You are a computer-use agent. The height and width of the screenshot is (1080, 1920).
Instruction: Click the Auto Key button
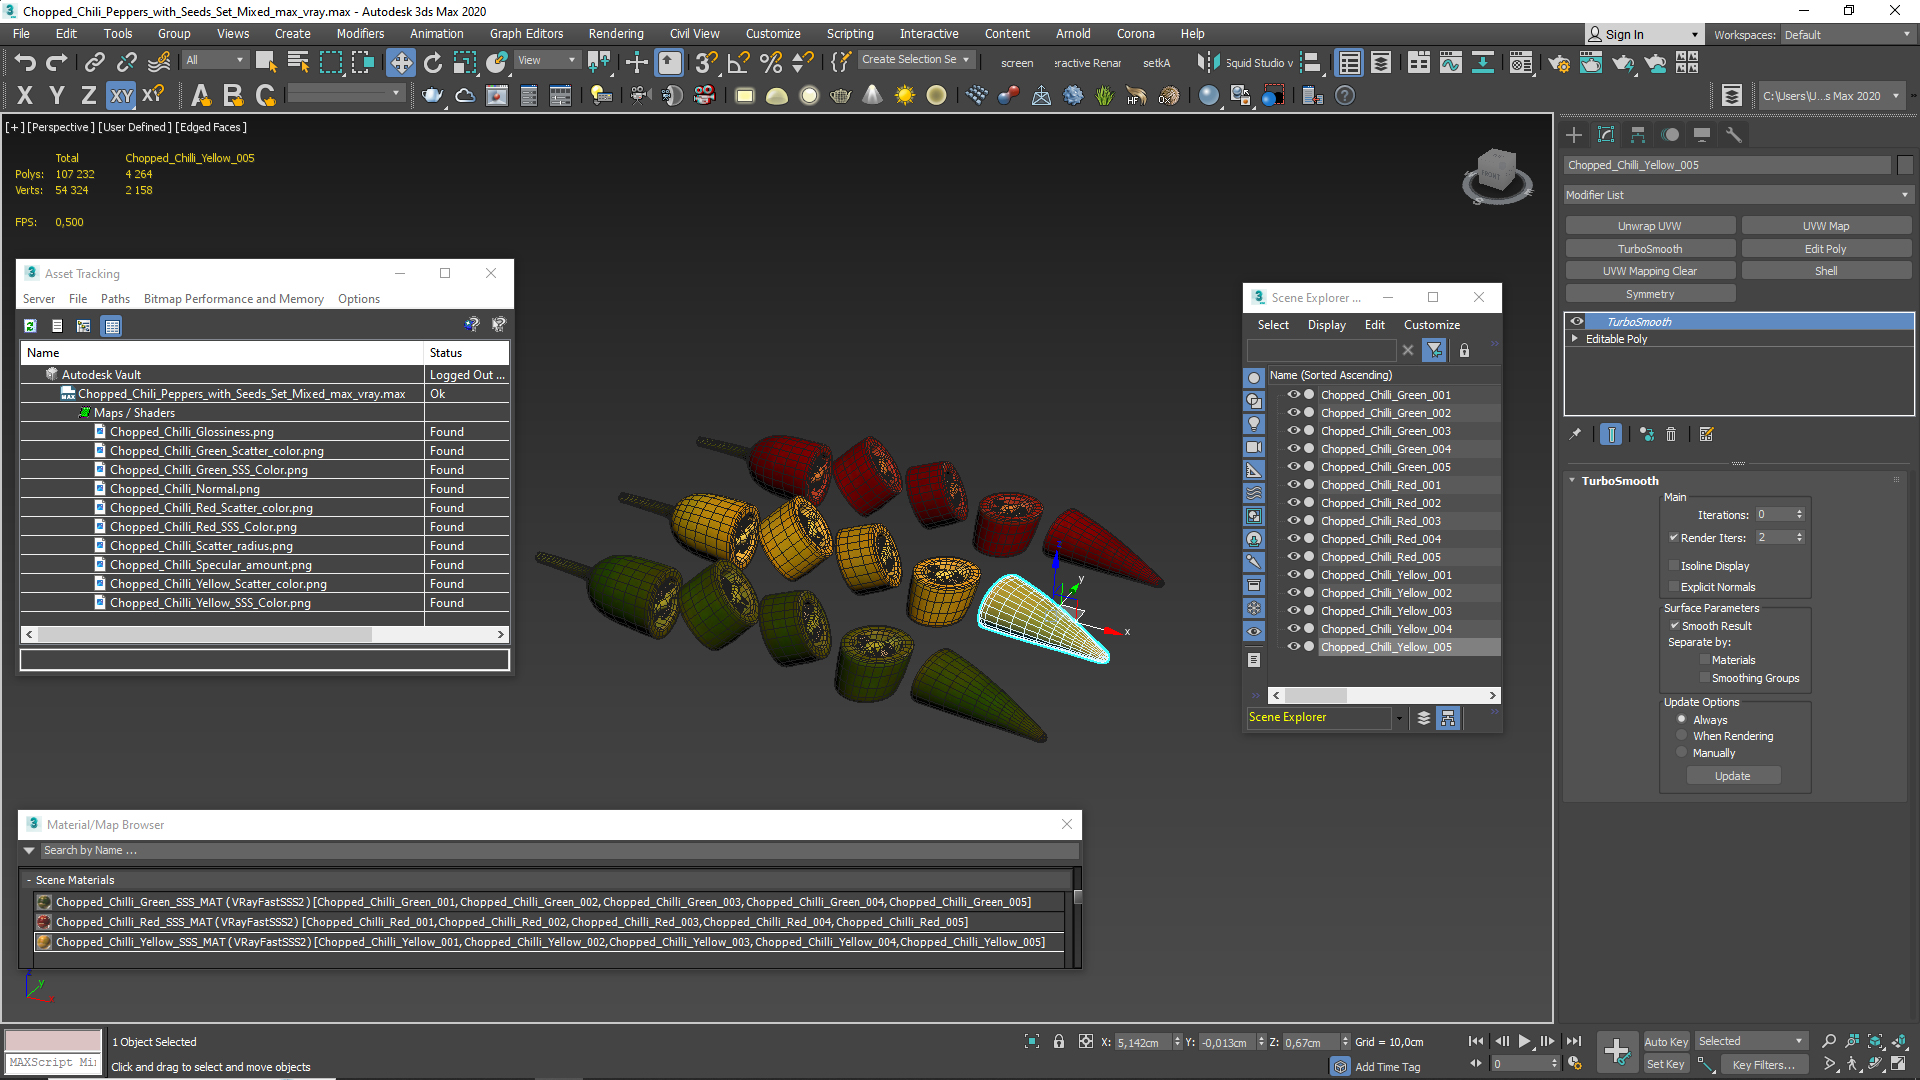[1666, 1042]
